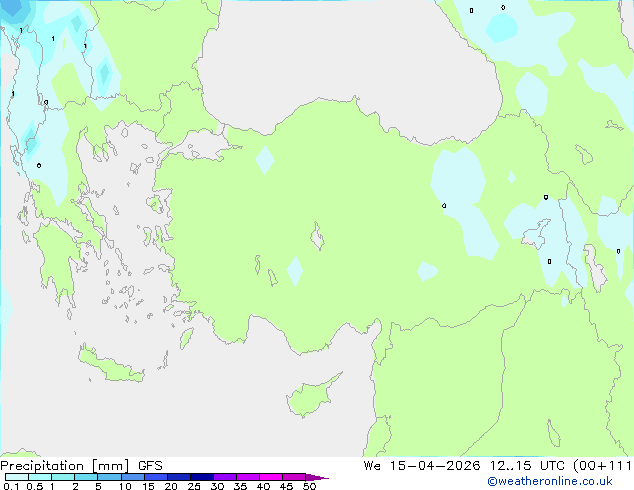Select the 10–15 mm legend swatch
Viewport: 634px width, 490px height.
132,477
